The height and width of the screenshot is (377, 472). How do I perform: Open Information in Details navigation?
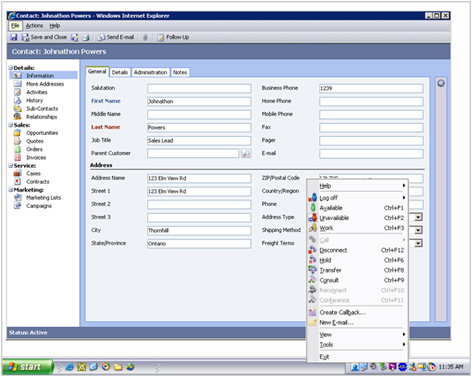[x=40, y=76]
